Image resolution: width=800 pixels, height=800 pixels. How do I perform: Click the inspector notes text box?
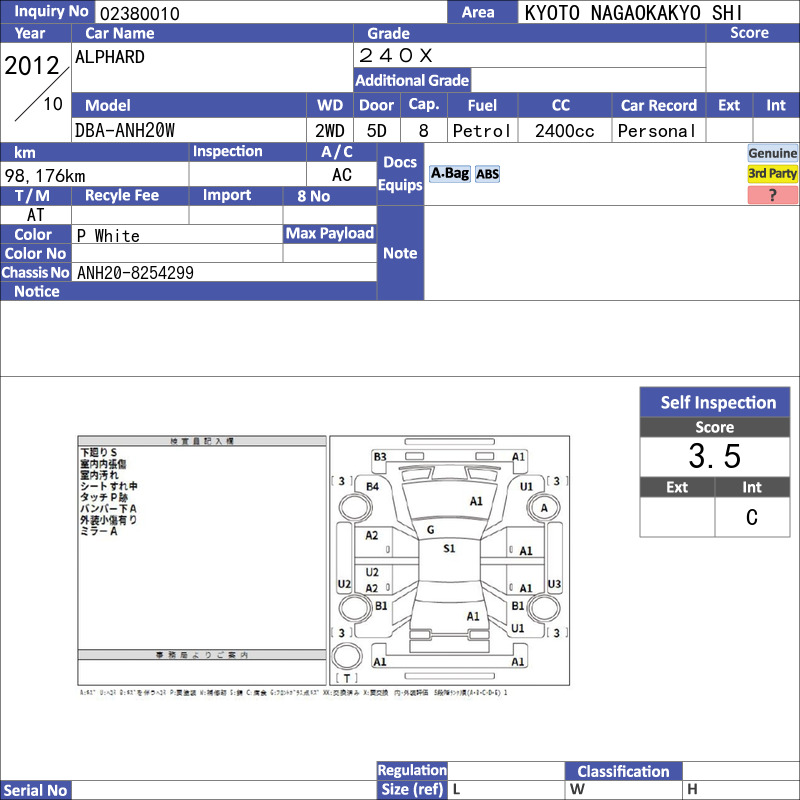tap(202, 545)
